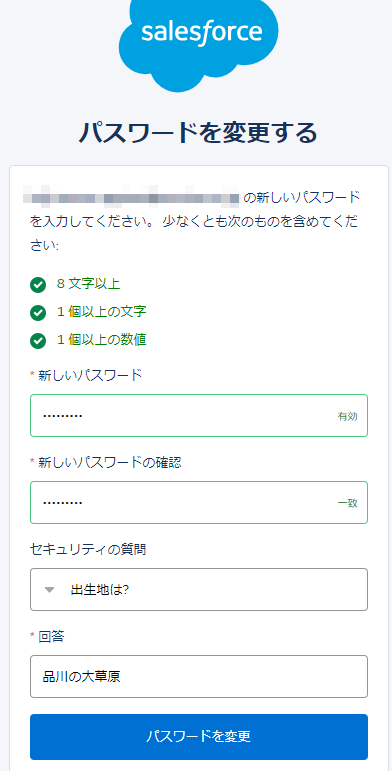Submit with the パスワードを変更 button
Viewport: 392px width, 771px height.
point(199,737)
